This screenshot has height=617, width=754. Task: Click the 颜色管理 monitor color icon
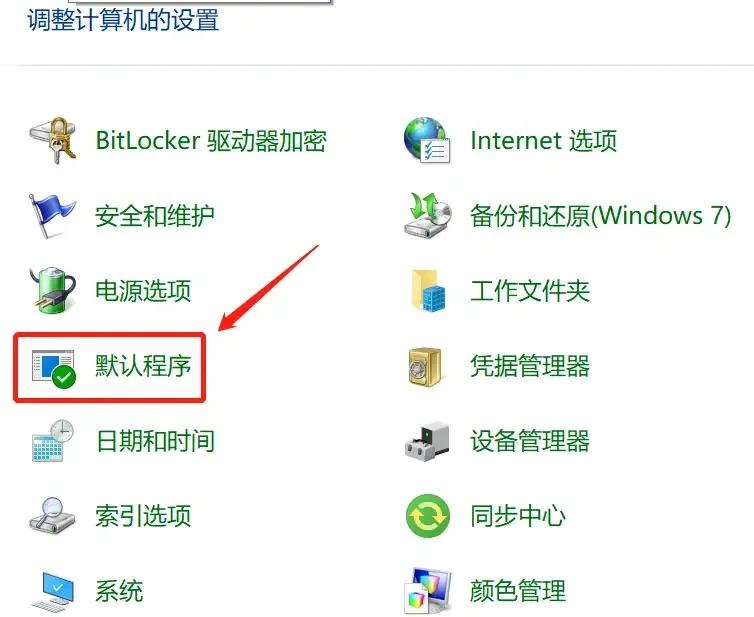428,592
